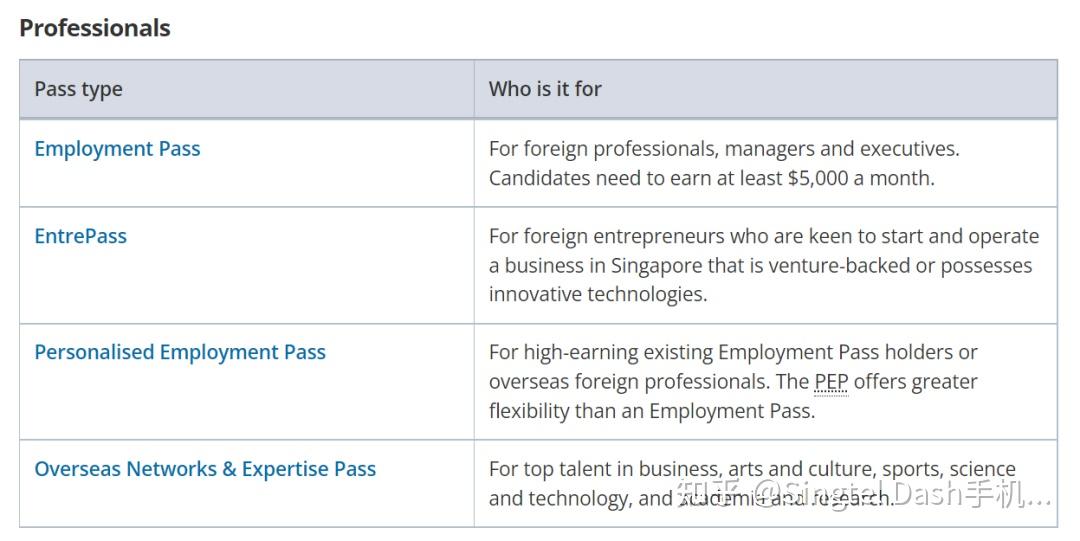1080x541 pixels.
Task: Click the dotted-underlined PEP abbreviation
Action: click(831, 382)
